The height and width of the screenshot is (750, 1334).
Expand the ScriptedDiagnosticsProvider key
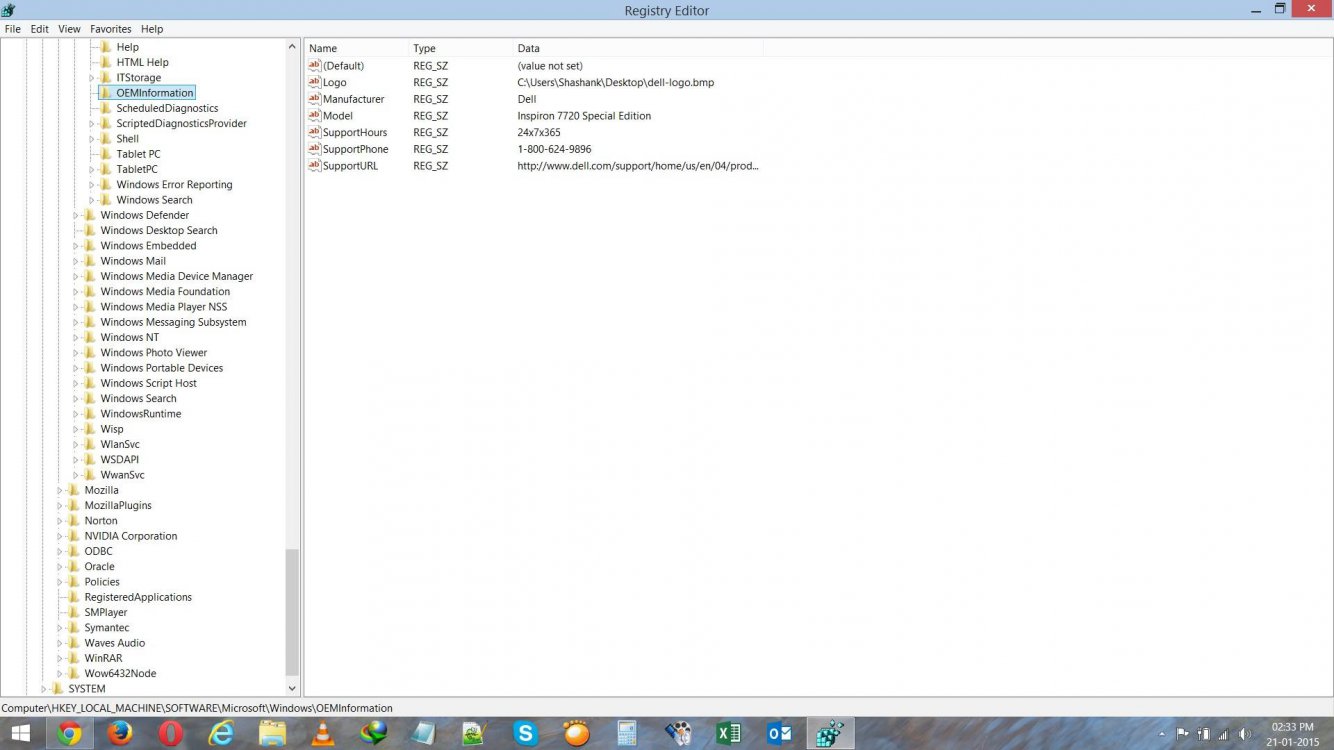click(91, 124)
